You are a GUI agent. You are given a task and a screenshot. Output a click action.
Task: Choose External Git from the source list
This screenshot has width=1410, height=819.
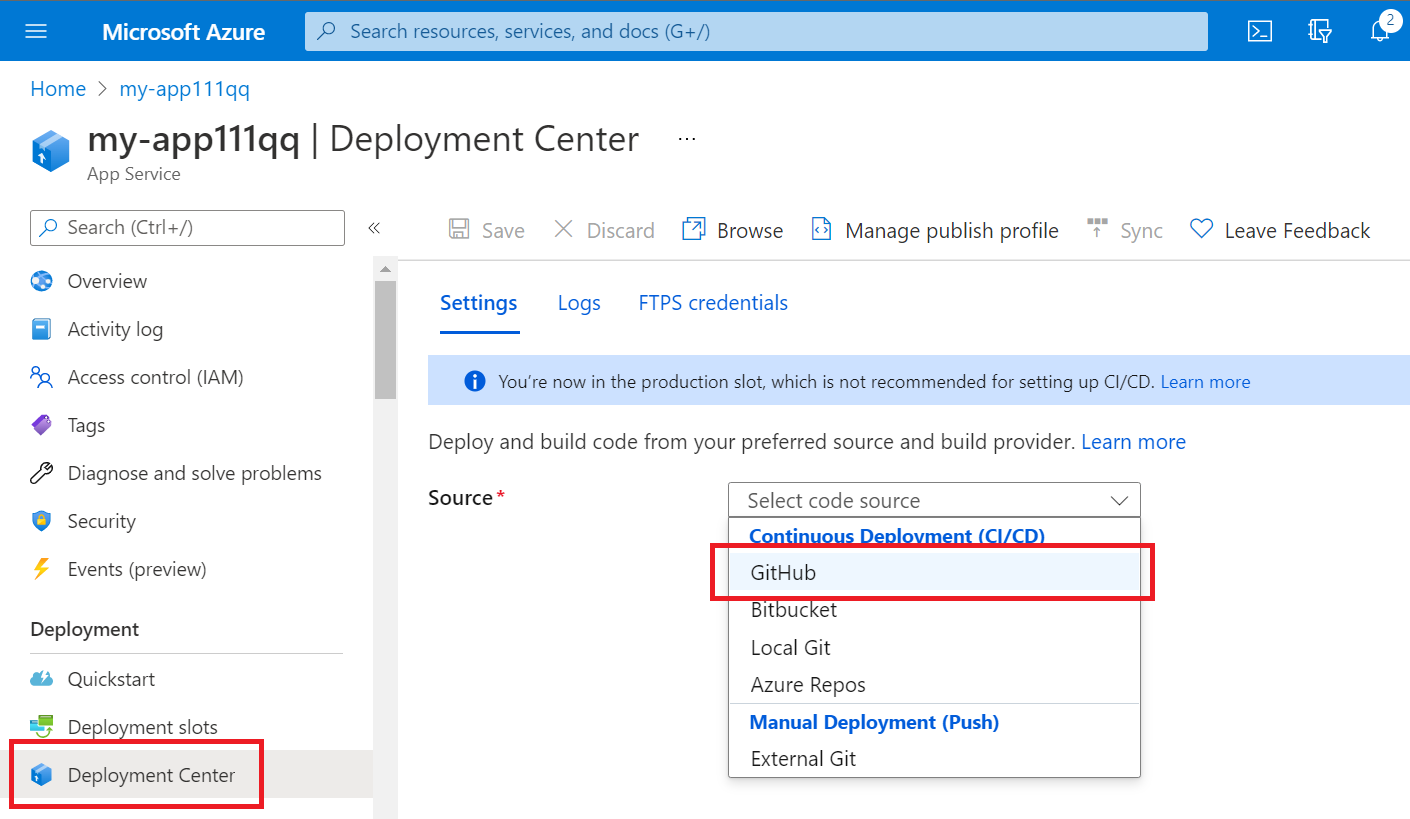(x=934, y=759)
